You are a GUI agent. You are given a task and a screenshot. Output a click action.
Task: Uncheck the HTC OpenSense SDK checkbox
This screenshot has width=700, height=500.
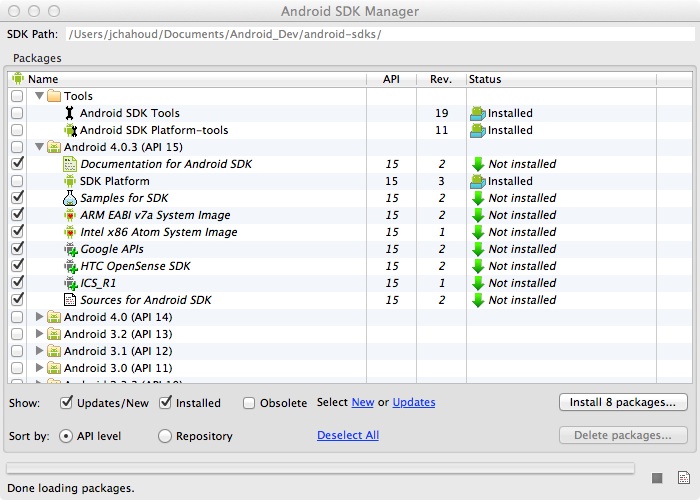[17, 266]
